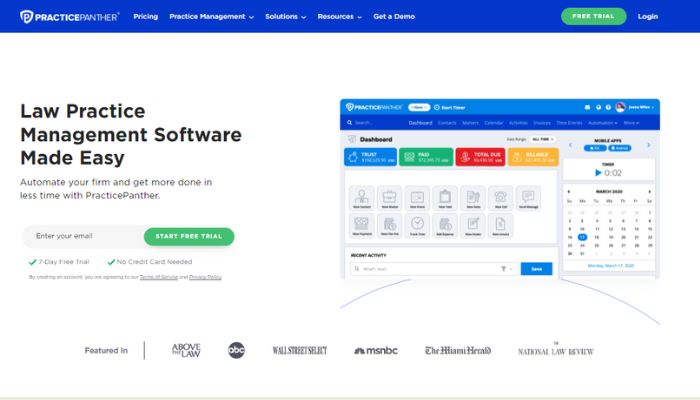700x400 pixels.
Task: Click the New Contact icon in the dashboard
Action: 362,198
